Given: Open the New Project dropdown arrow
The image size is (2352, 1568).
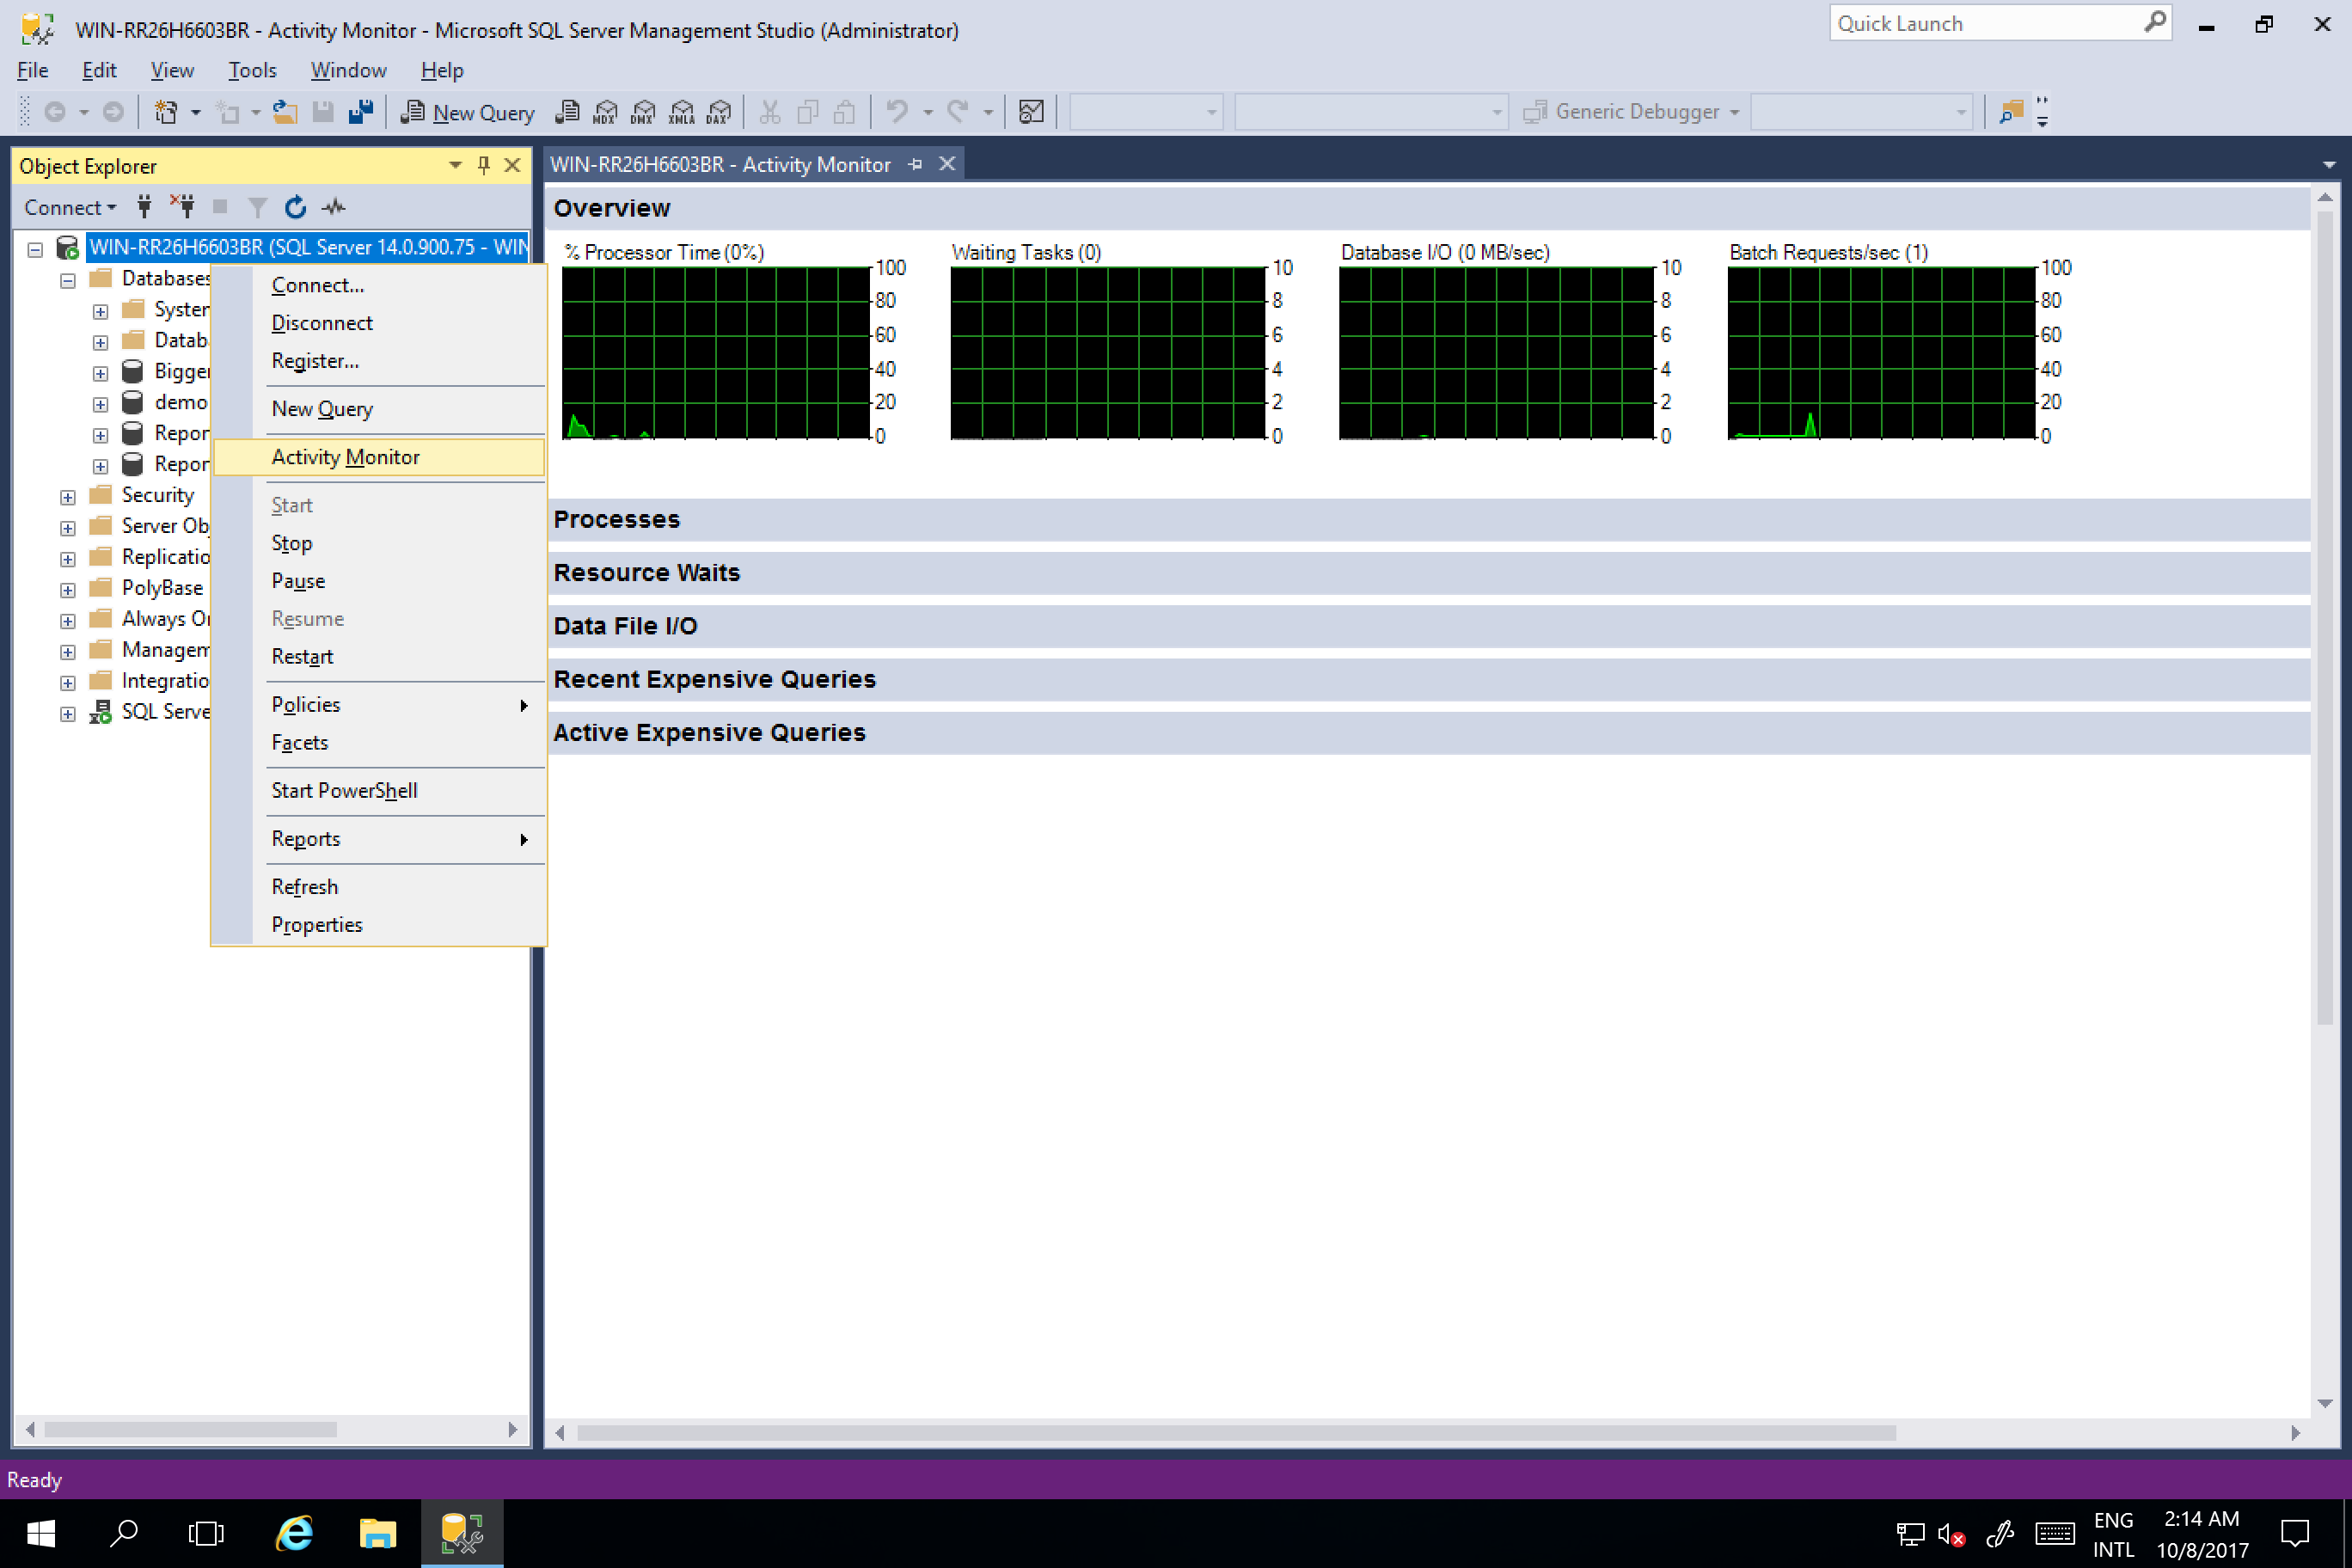Looking at the screenshot, I should coord(195,112).
